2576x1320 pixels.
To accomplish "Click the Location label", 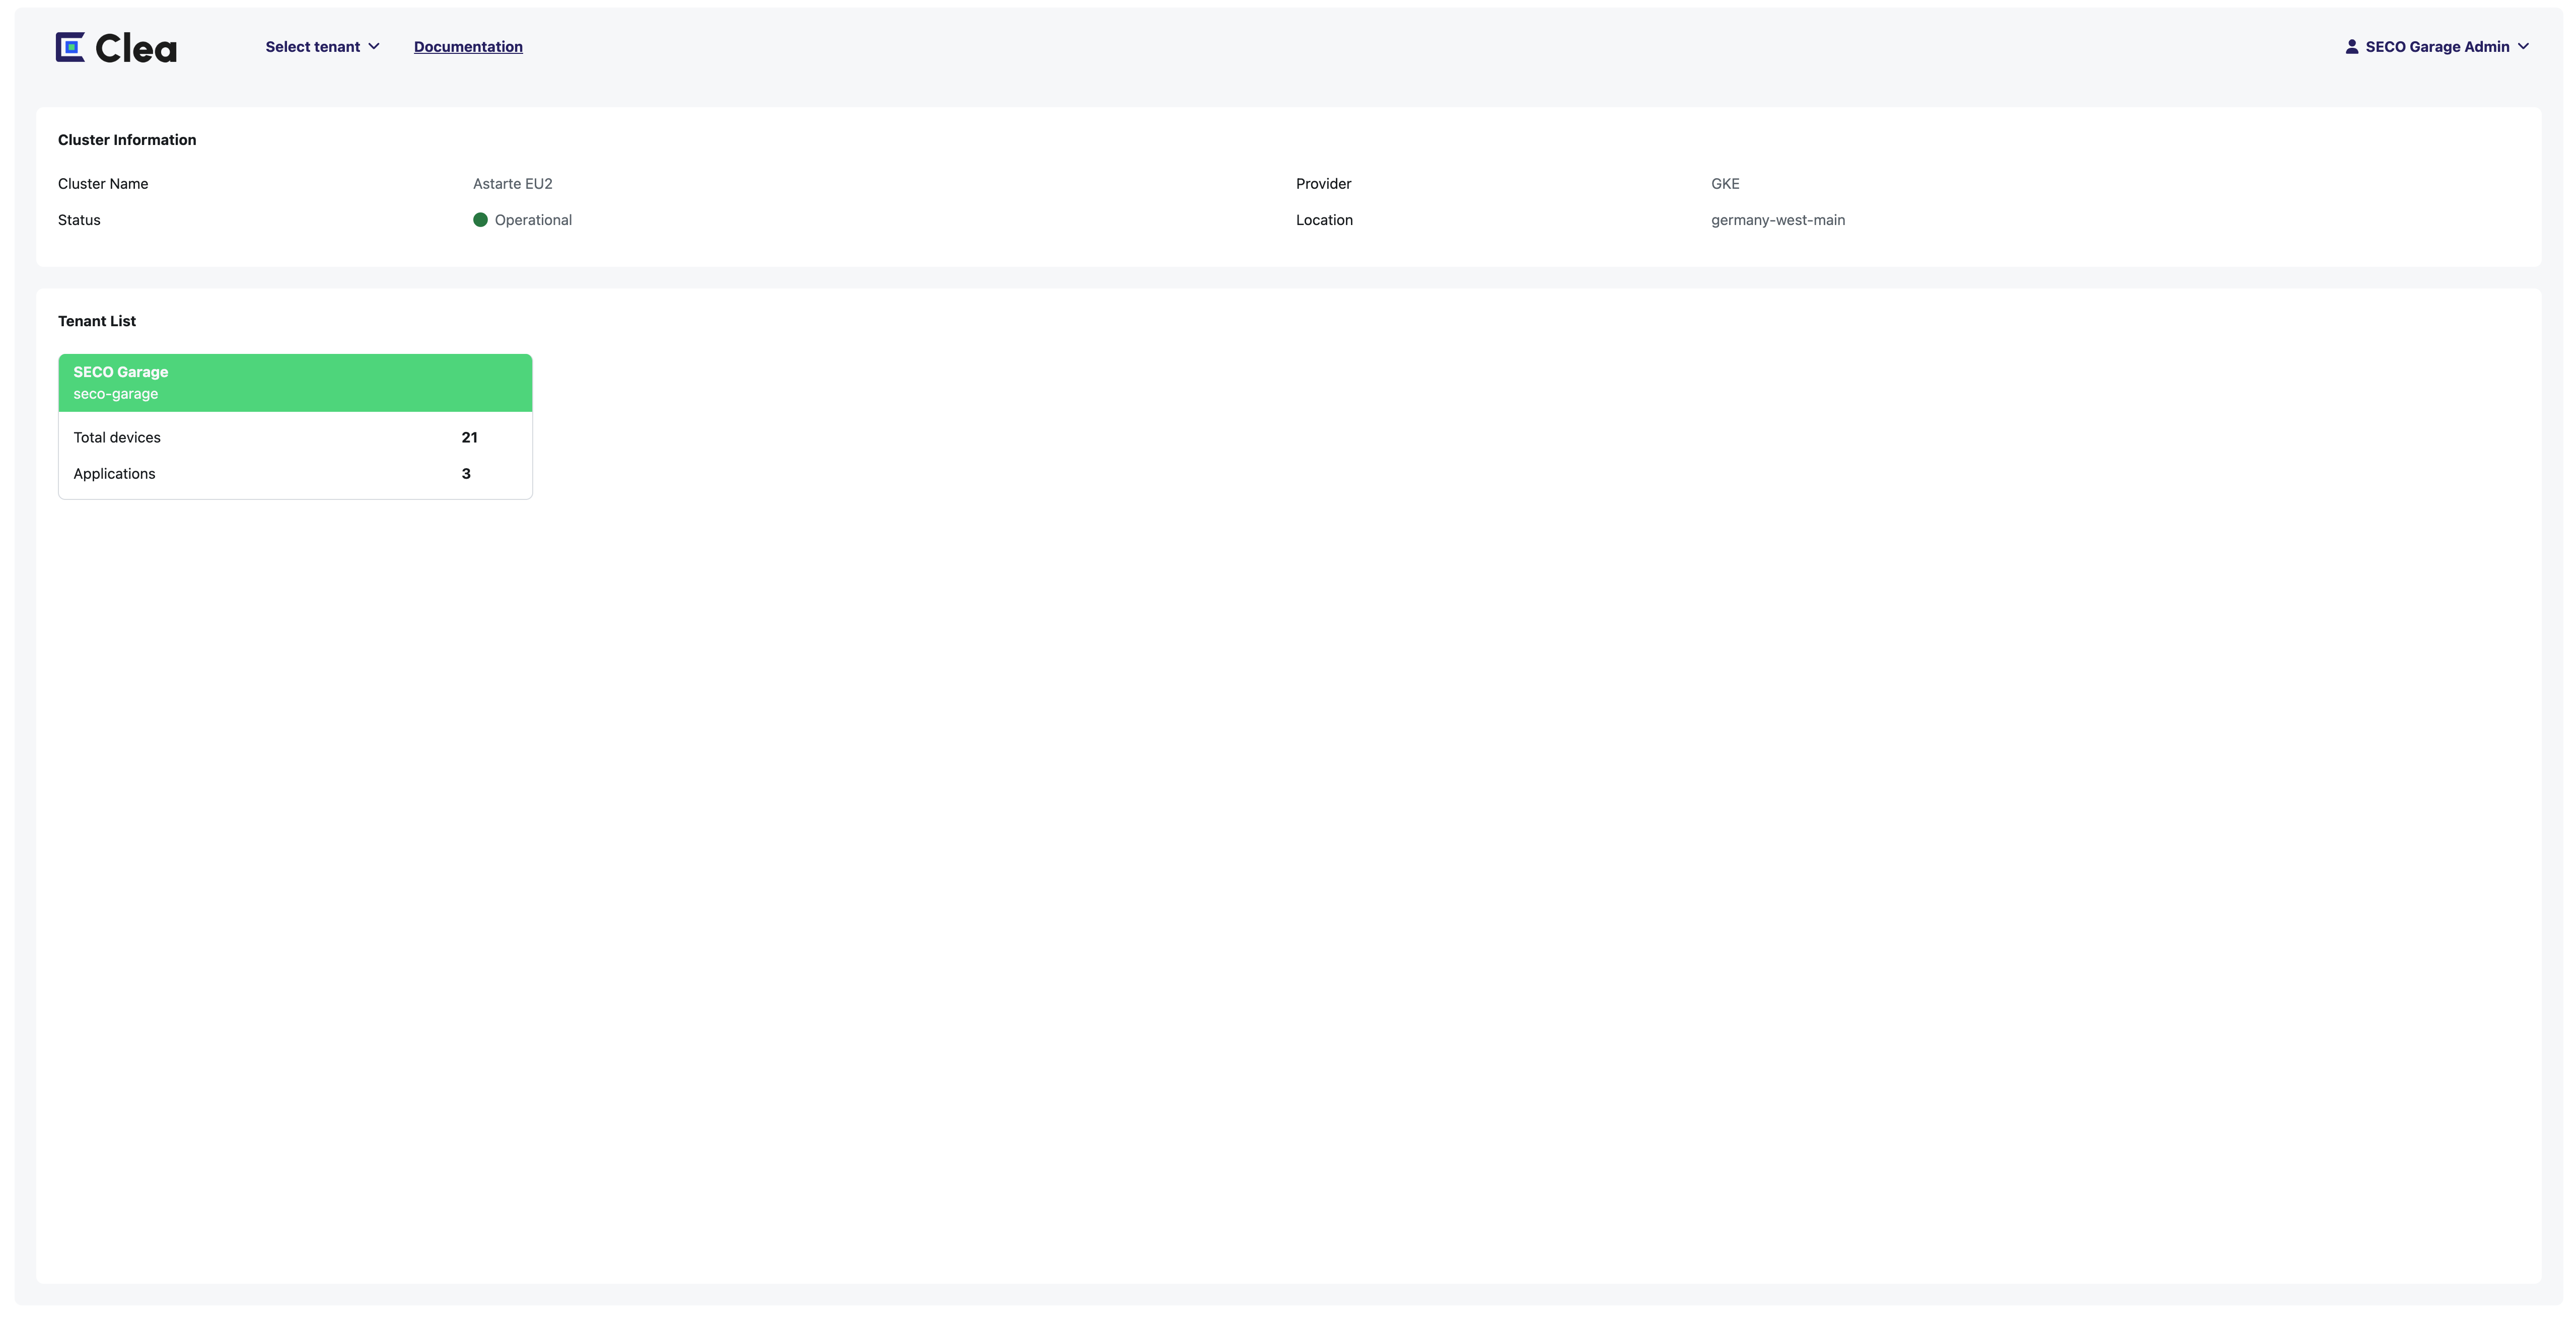I will (x=1324, y=220).
